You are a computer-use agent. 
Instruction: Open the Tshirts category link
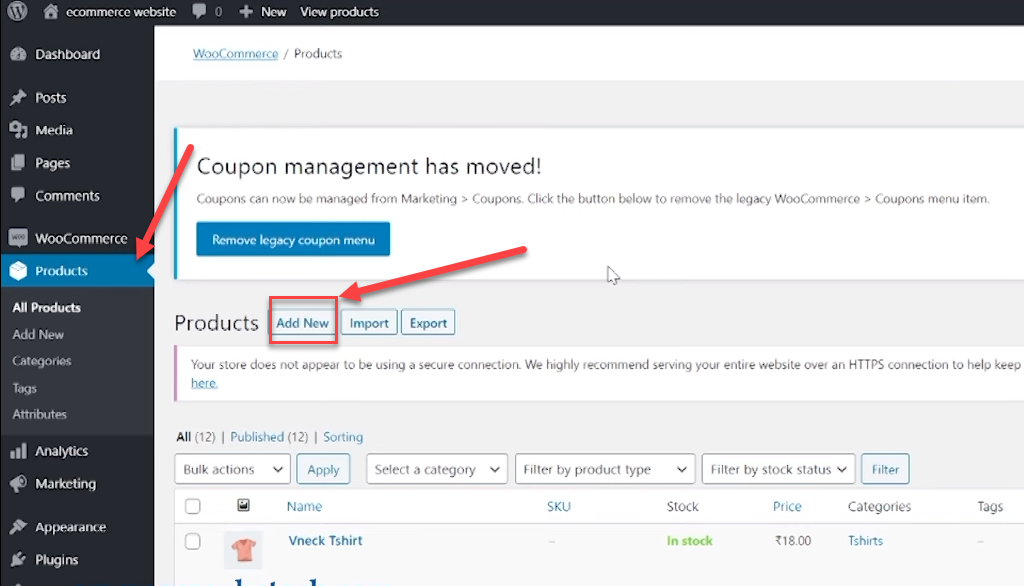[865, 541]
